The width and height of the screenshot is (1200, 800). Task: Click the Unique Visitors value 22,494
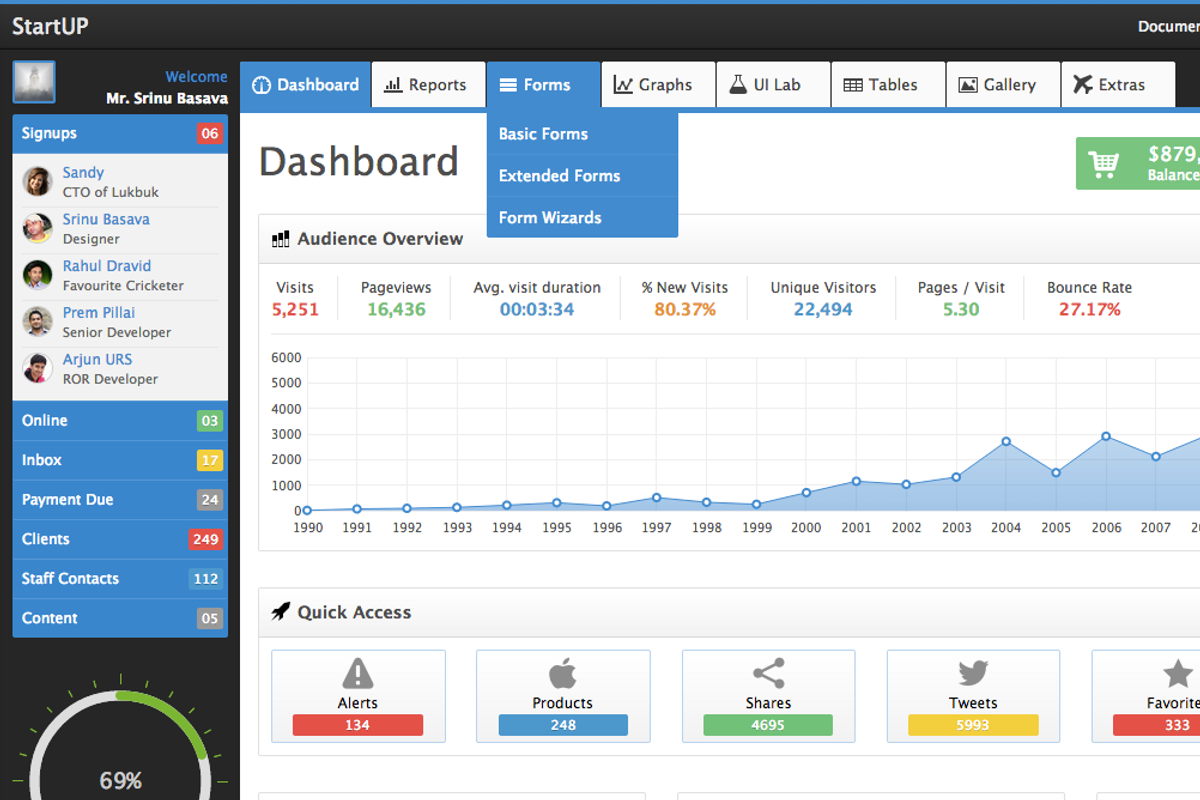pos(823,310)
